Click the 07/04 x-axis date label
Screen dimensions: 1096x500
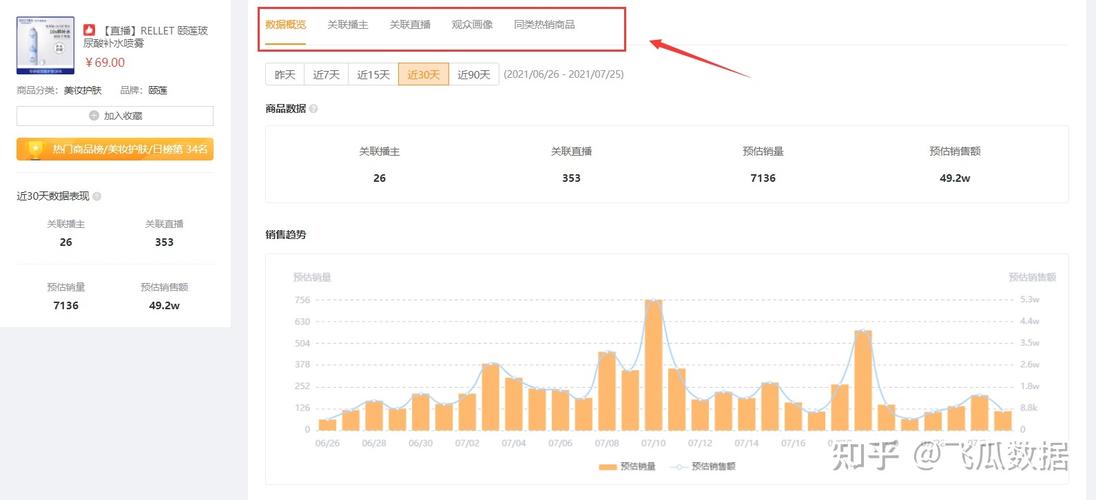(513, 443)
